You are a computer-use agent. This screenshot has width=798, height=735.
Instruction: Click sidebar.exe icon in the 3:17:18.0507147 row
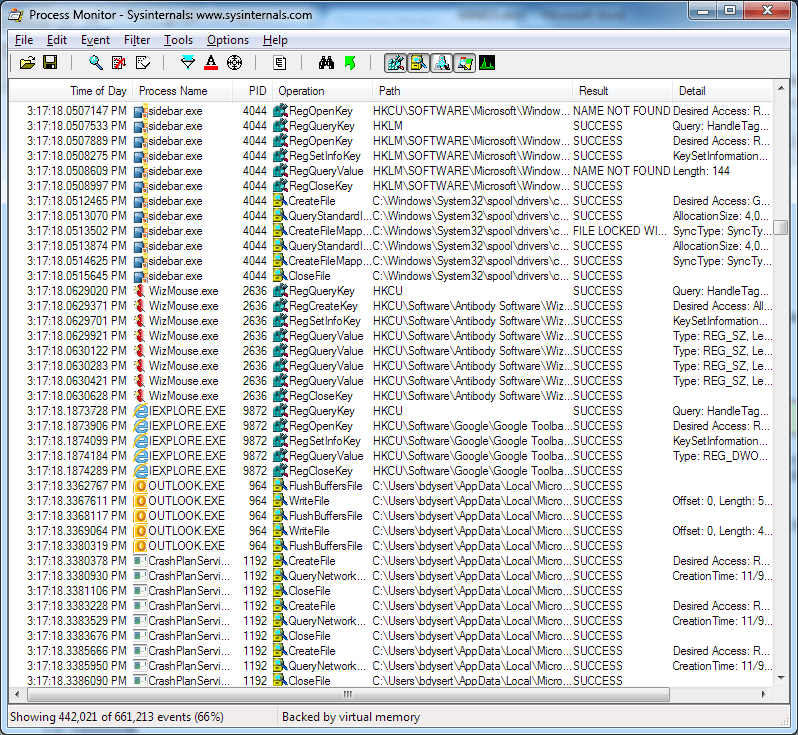pyautogui.click(x=140, y=111)
